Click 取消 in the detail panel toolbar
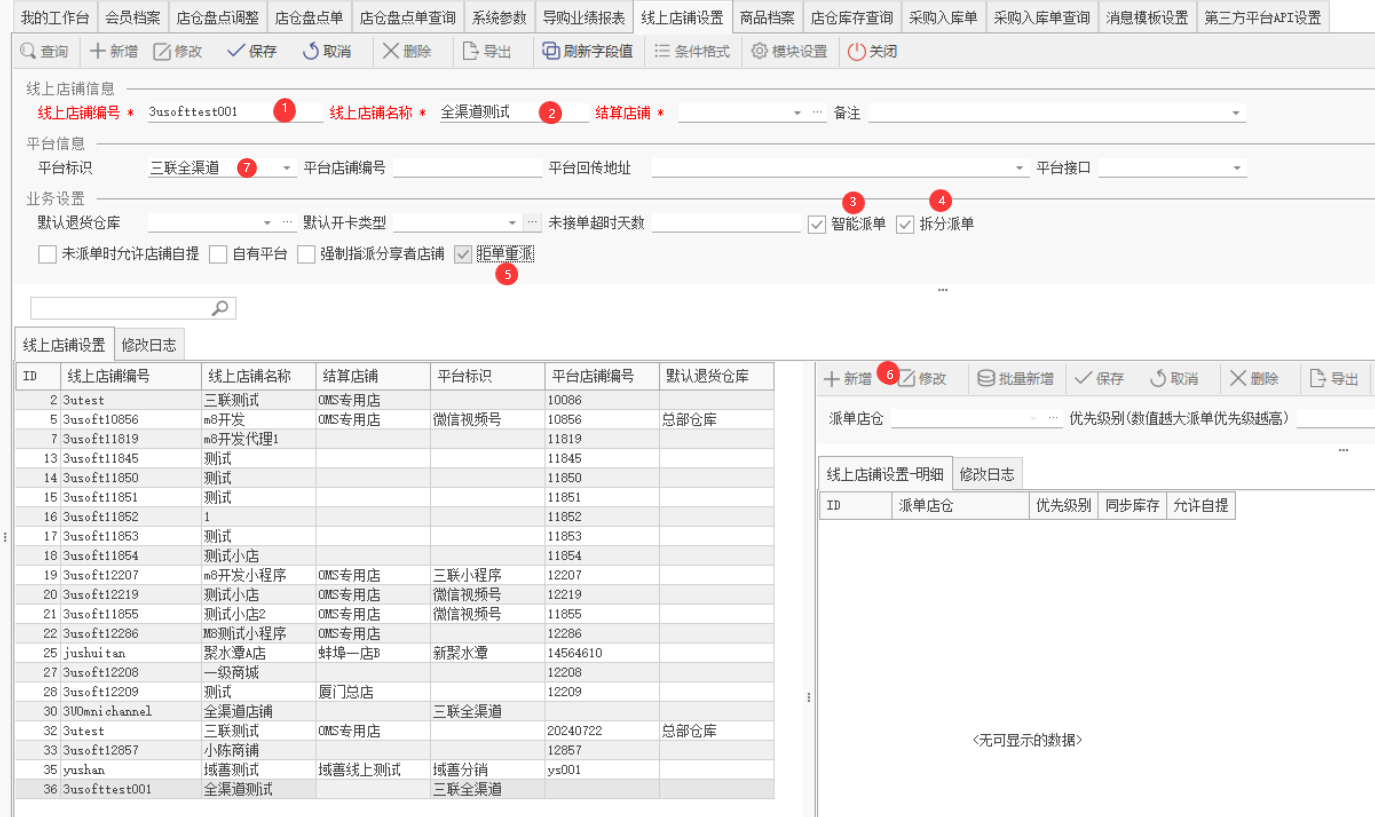 pyautogui.click(x=1174, y=379)
